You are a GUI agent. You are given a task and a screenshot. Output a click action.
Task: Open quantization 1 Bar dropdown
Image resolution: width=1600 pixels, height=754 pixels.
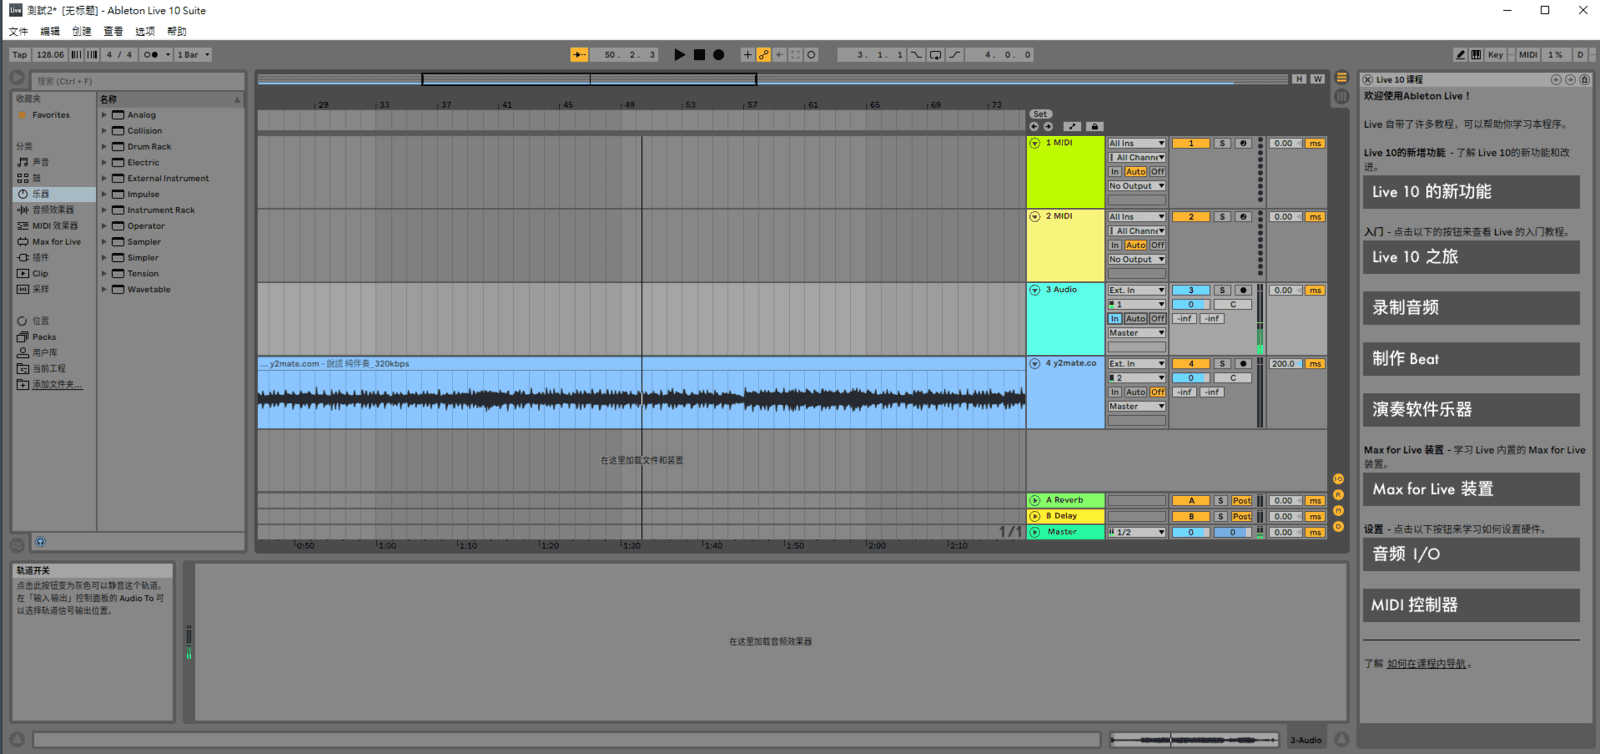pyautogui.click(x=194, y=55)
